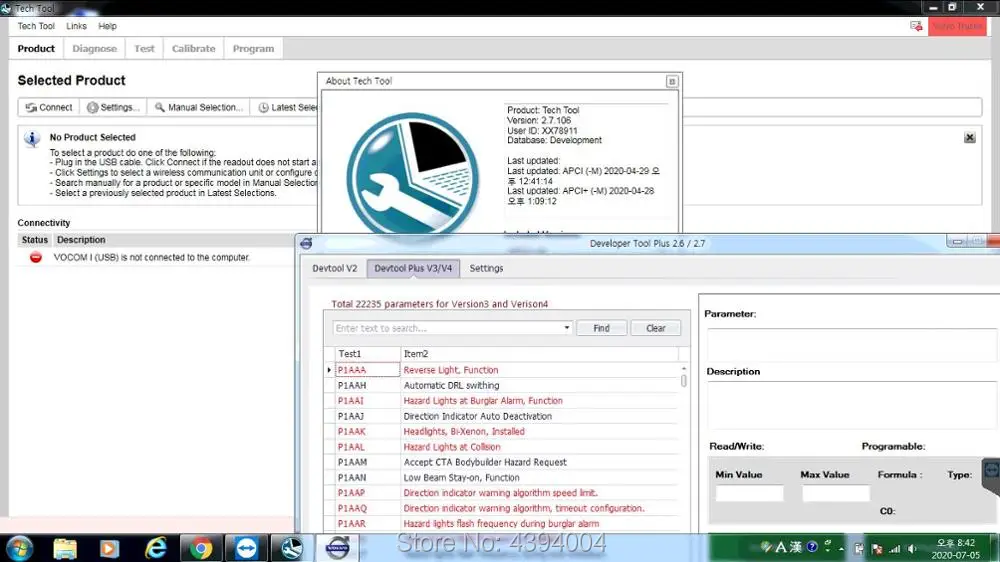The height and width of the screenshot is (562, 1000).
Task: Click the Tech Tool logo in About dialog
Action: [x=413, y=174]
